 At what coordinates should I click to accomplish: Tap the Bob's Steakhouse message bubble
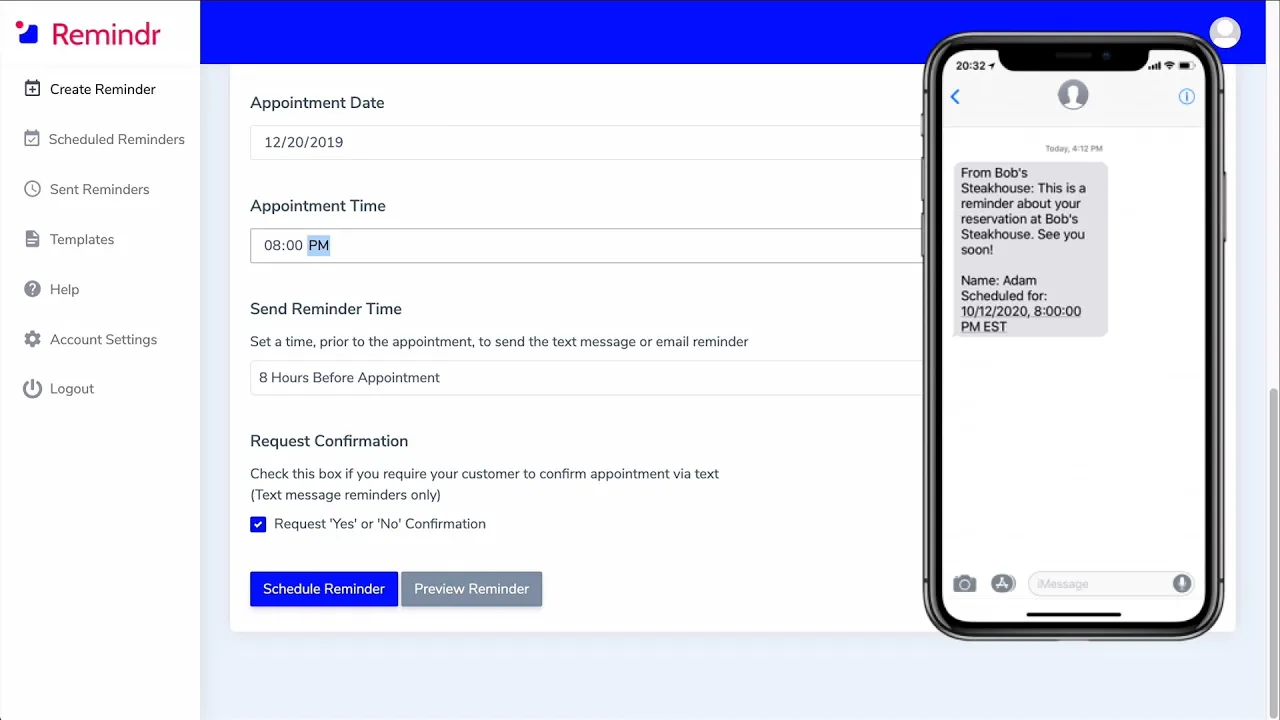(1030, 249)
